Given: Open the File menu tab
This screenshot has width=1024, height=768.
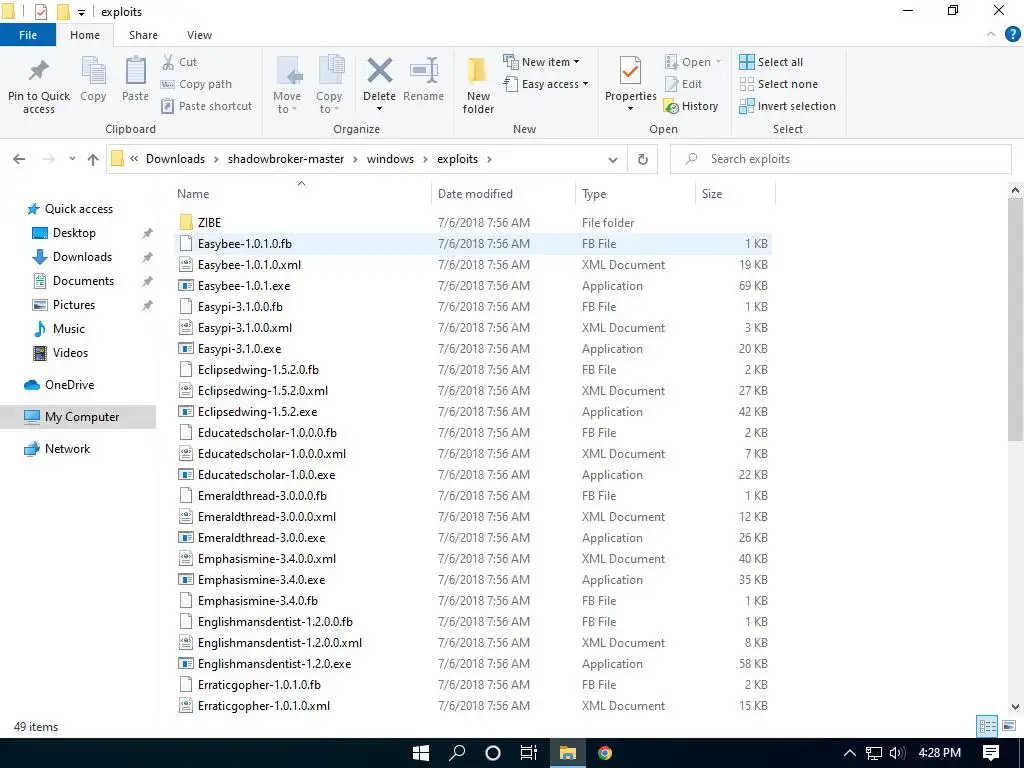Looking at the screenshot, I should tap(28, 35).
